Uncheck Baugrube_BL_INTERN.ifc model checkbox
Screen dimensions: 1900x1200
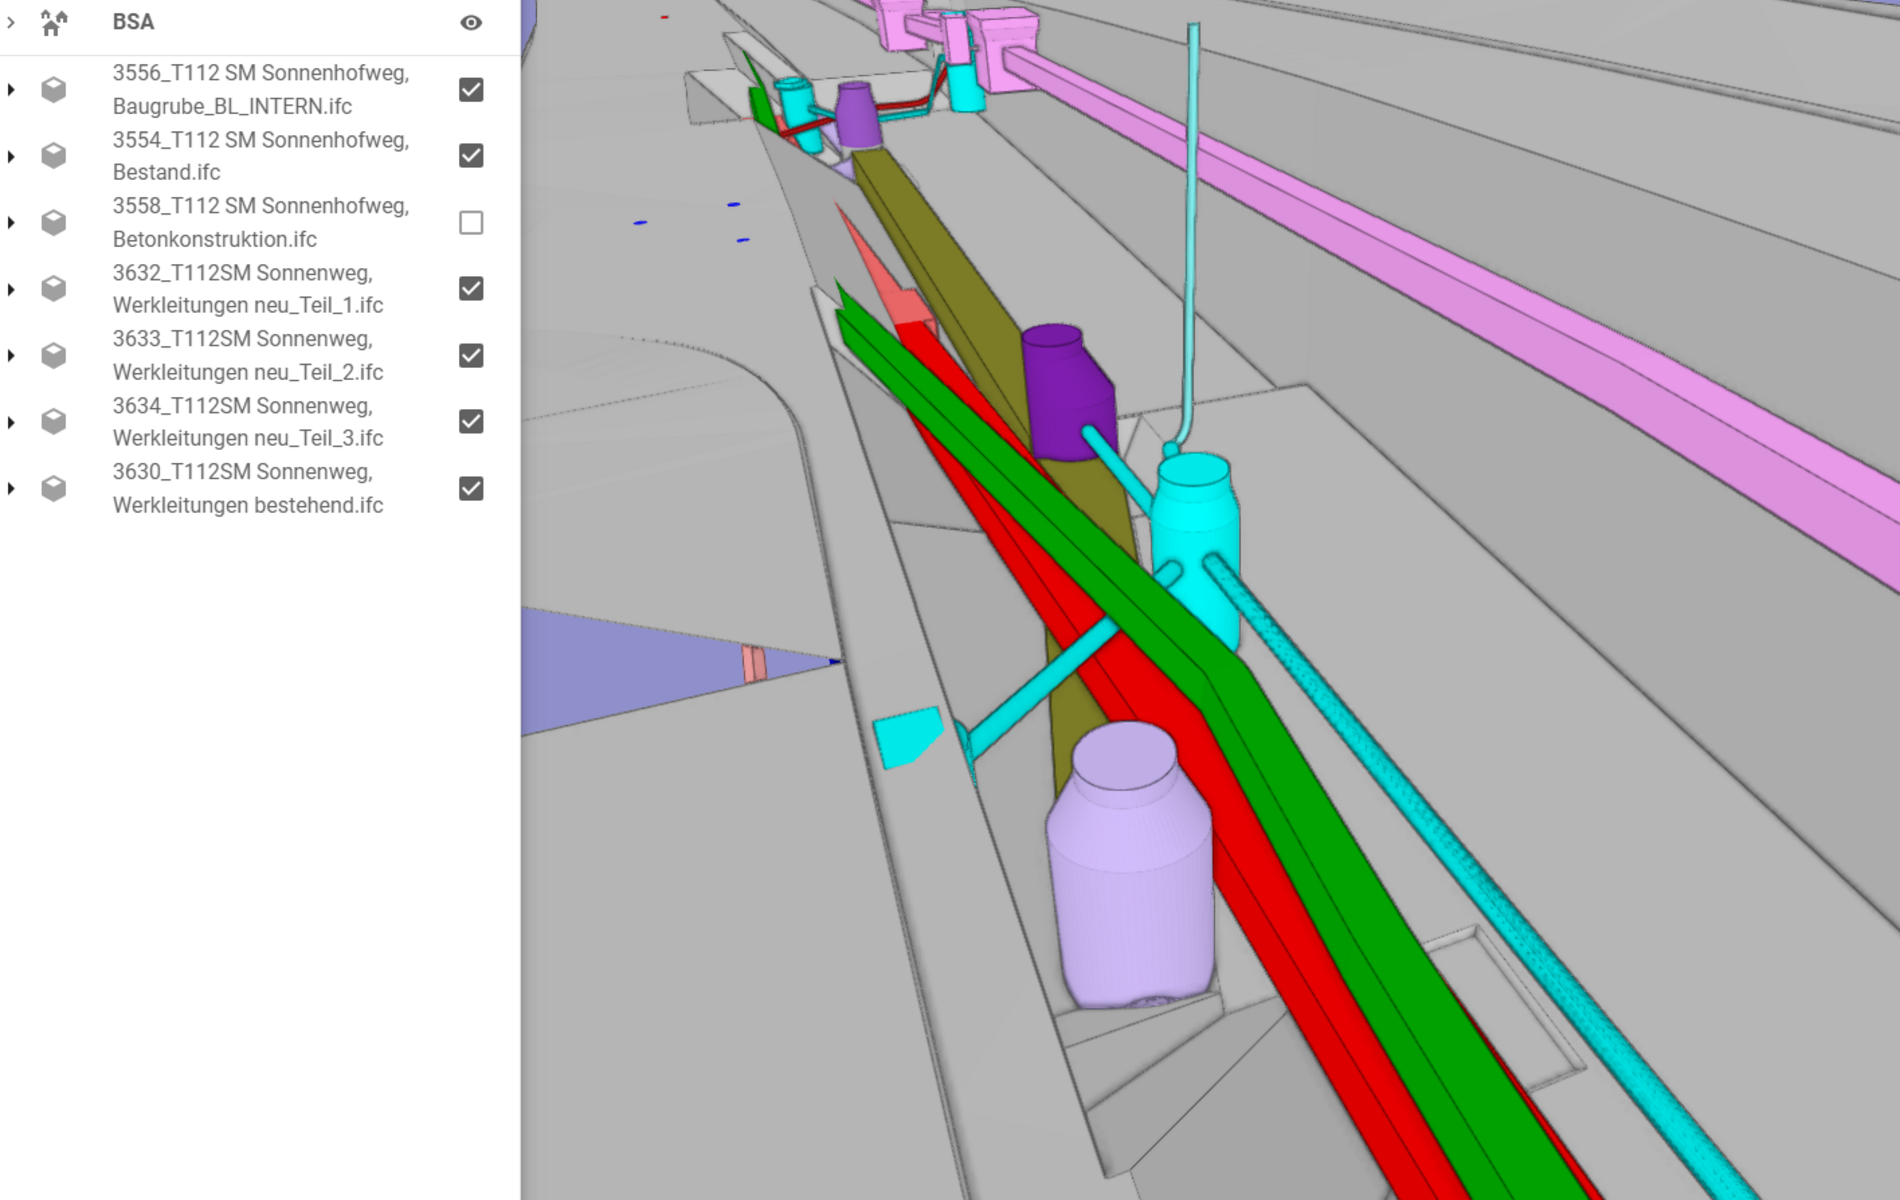click(471, 90)
